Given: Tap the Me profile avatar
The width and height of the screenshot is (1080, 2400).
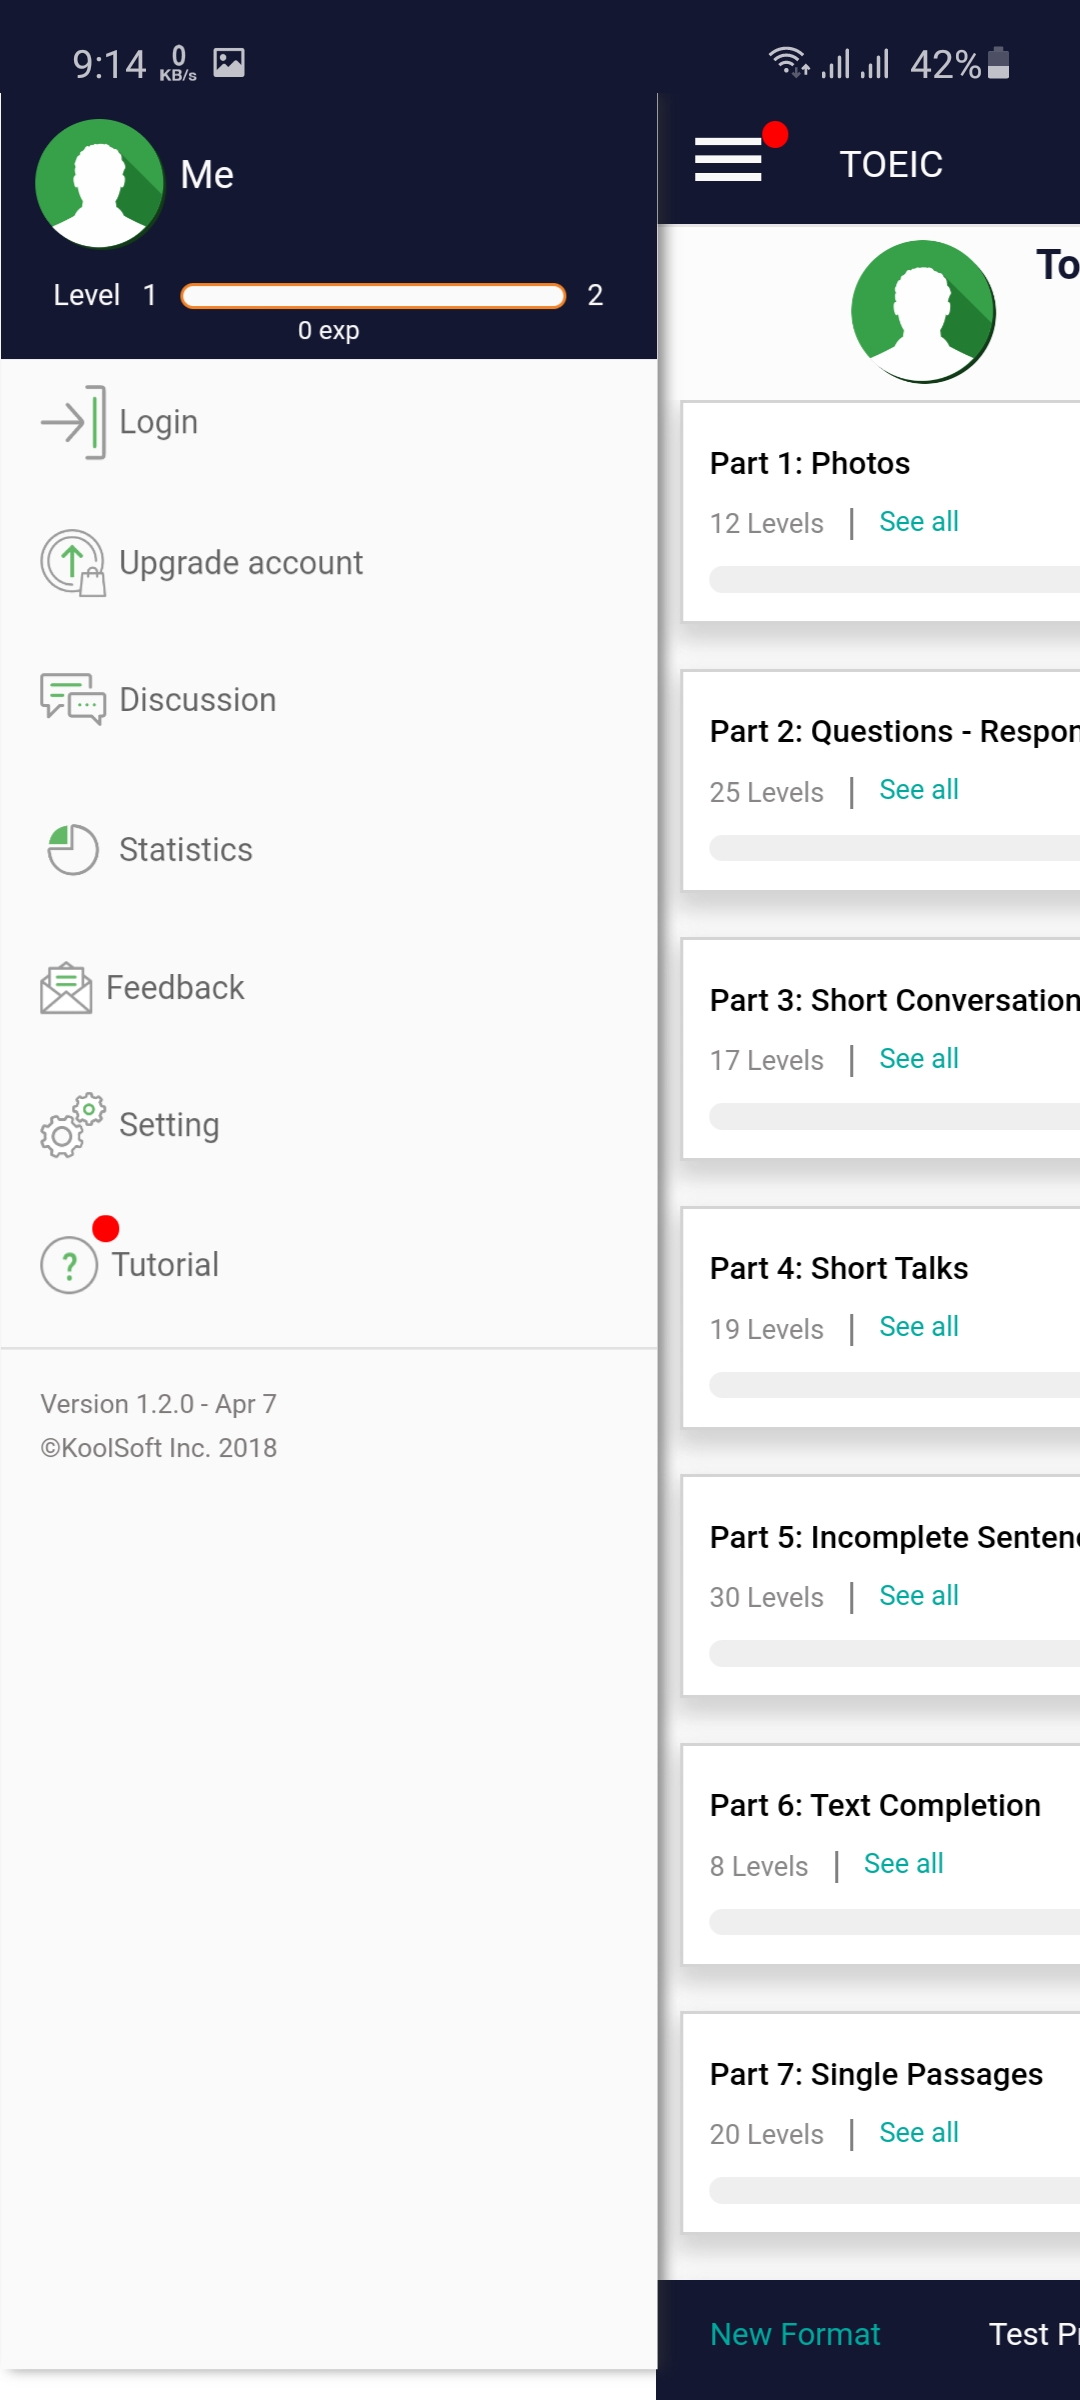Looking at the screenshot, I should [100, 183].
